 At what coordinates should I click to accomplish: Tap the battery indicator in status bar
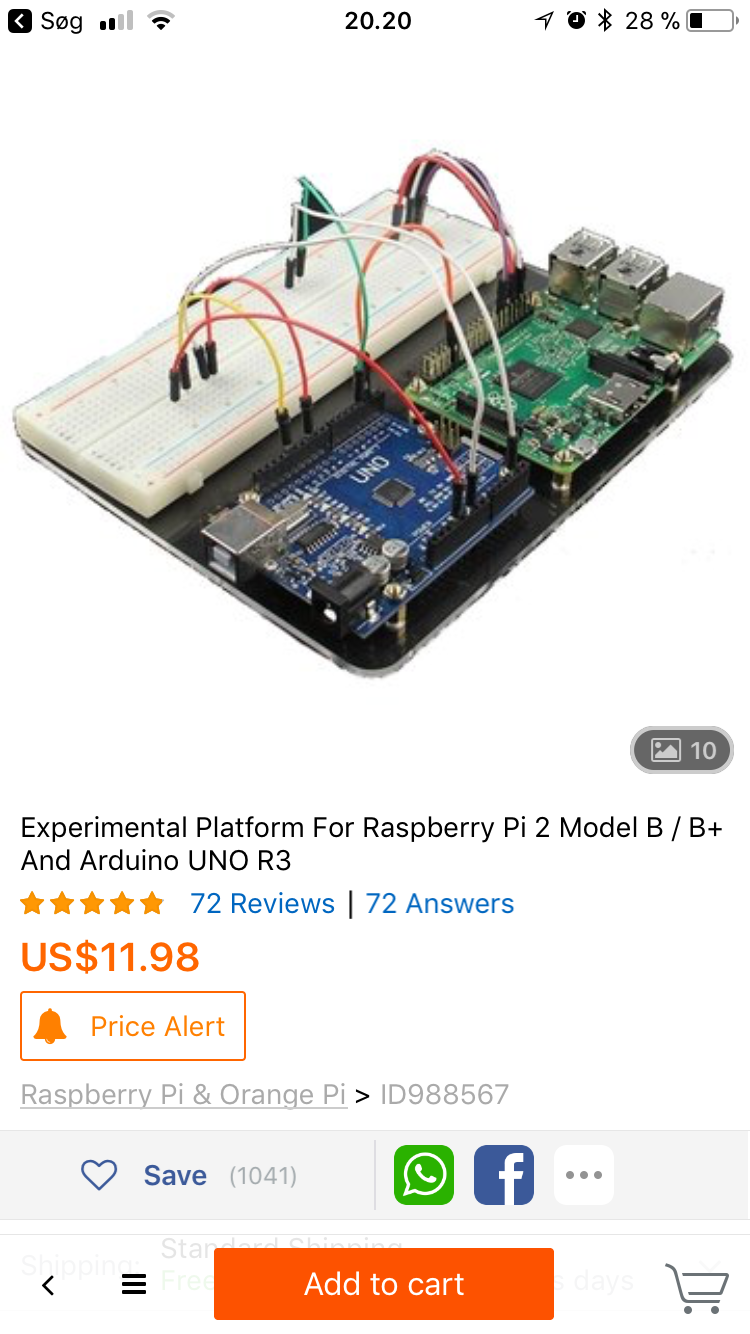tap(711, 21)
